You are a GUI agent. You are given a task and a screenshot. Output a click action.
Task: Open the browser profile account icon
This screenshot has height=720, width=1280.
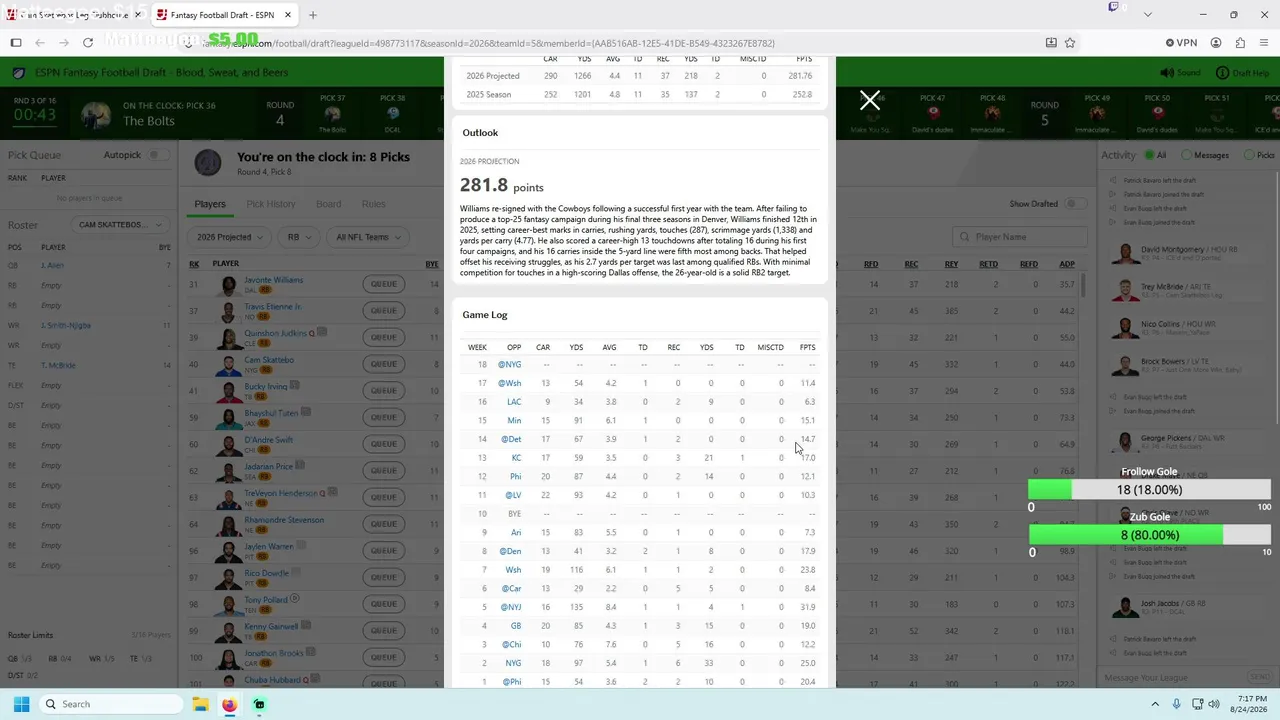pos(1216,43)
